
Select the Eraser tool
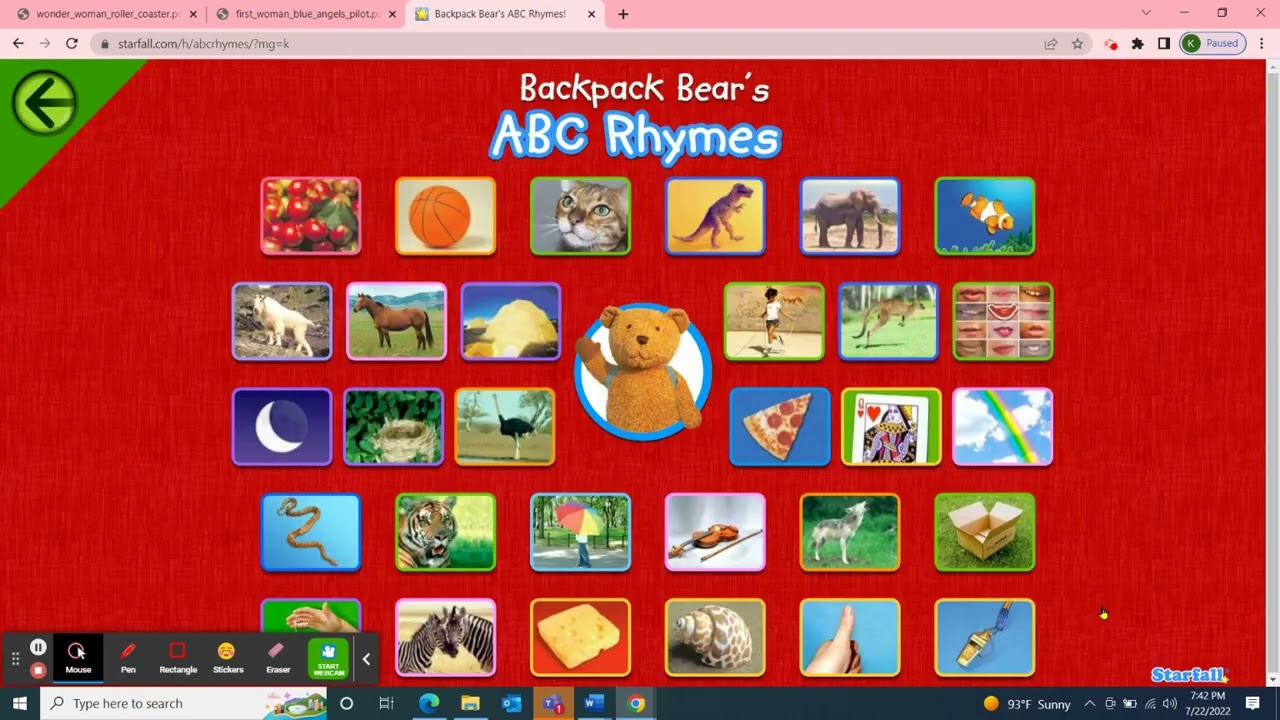coord(278,658)
